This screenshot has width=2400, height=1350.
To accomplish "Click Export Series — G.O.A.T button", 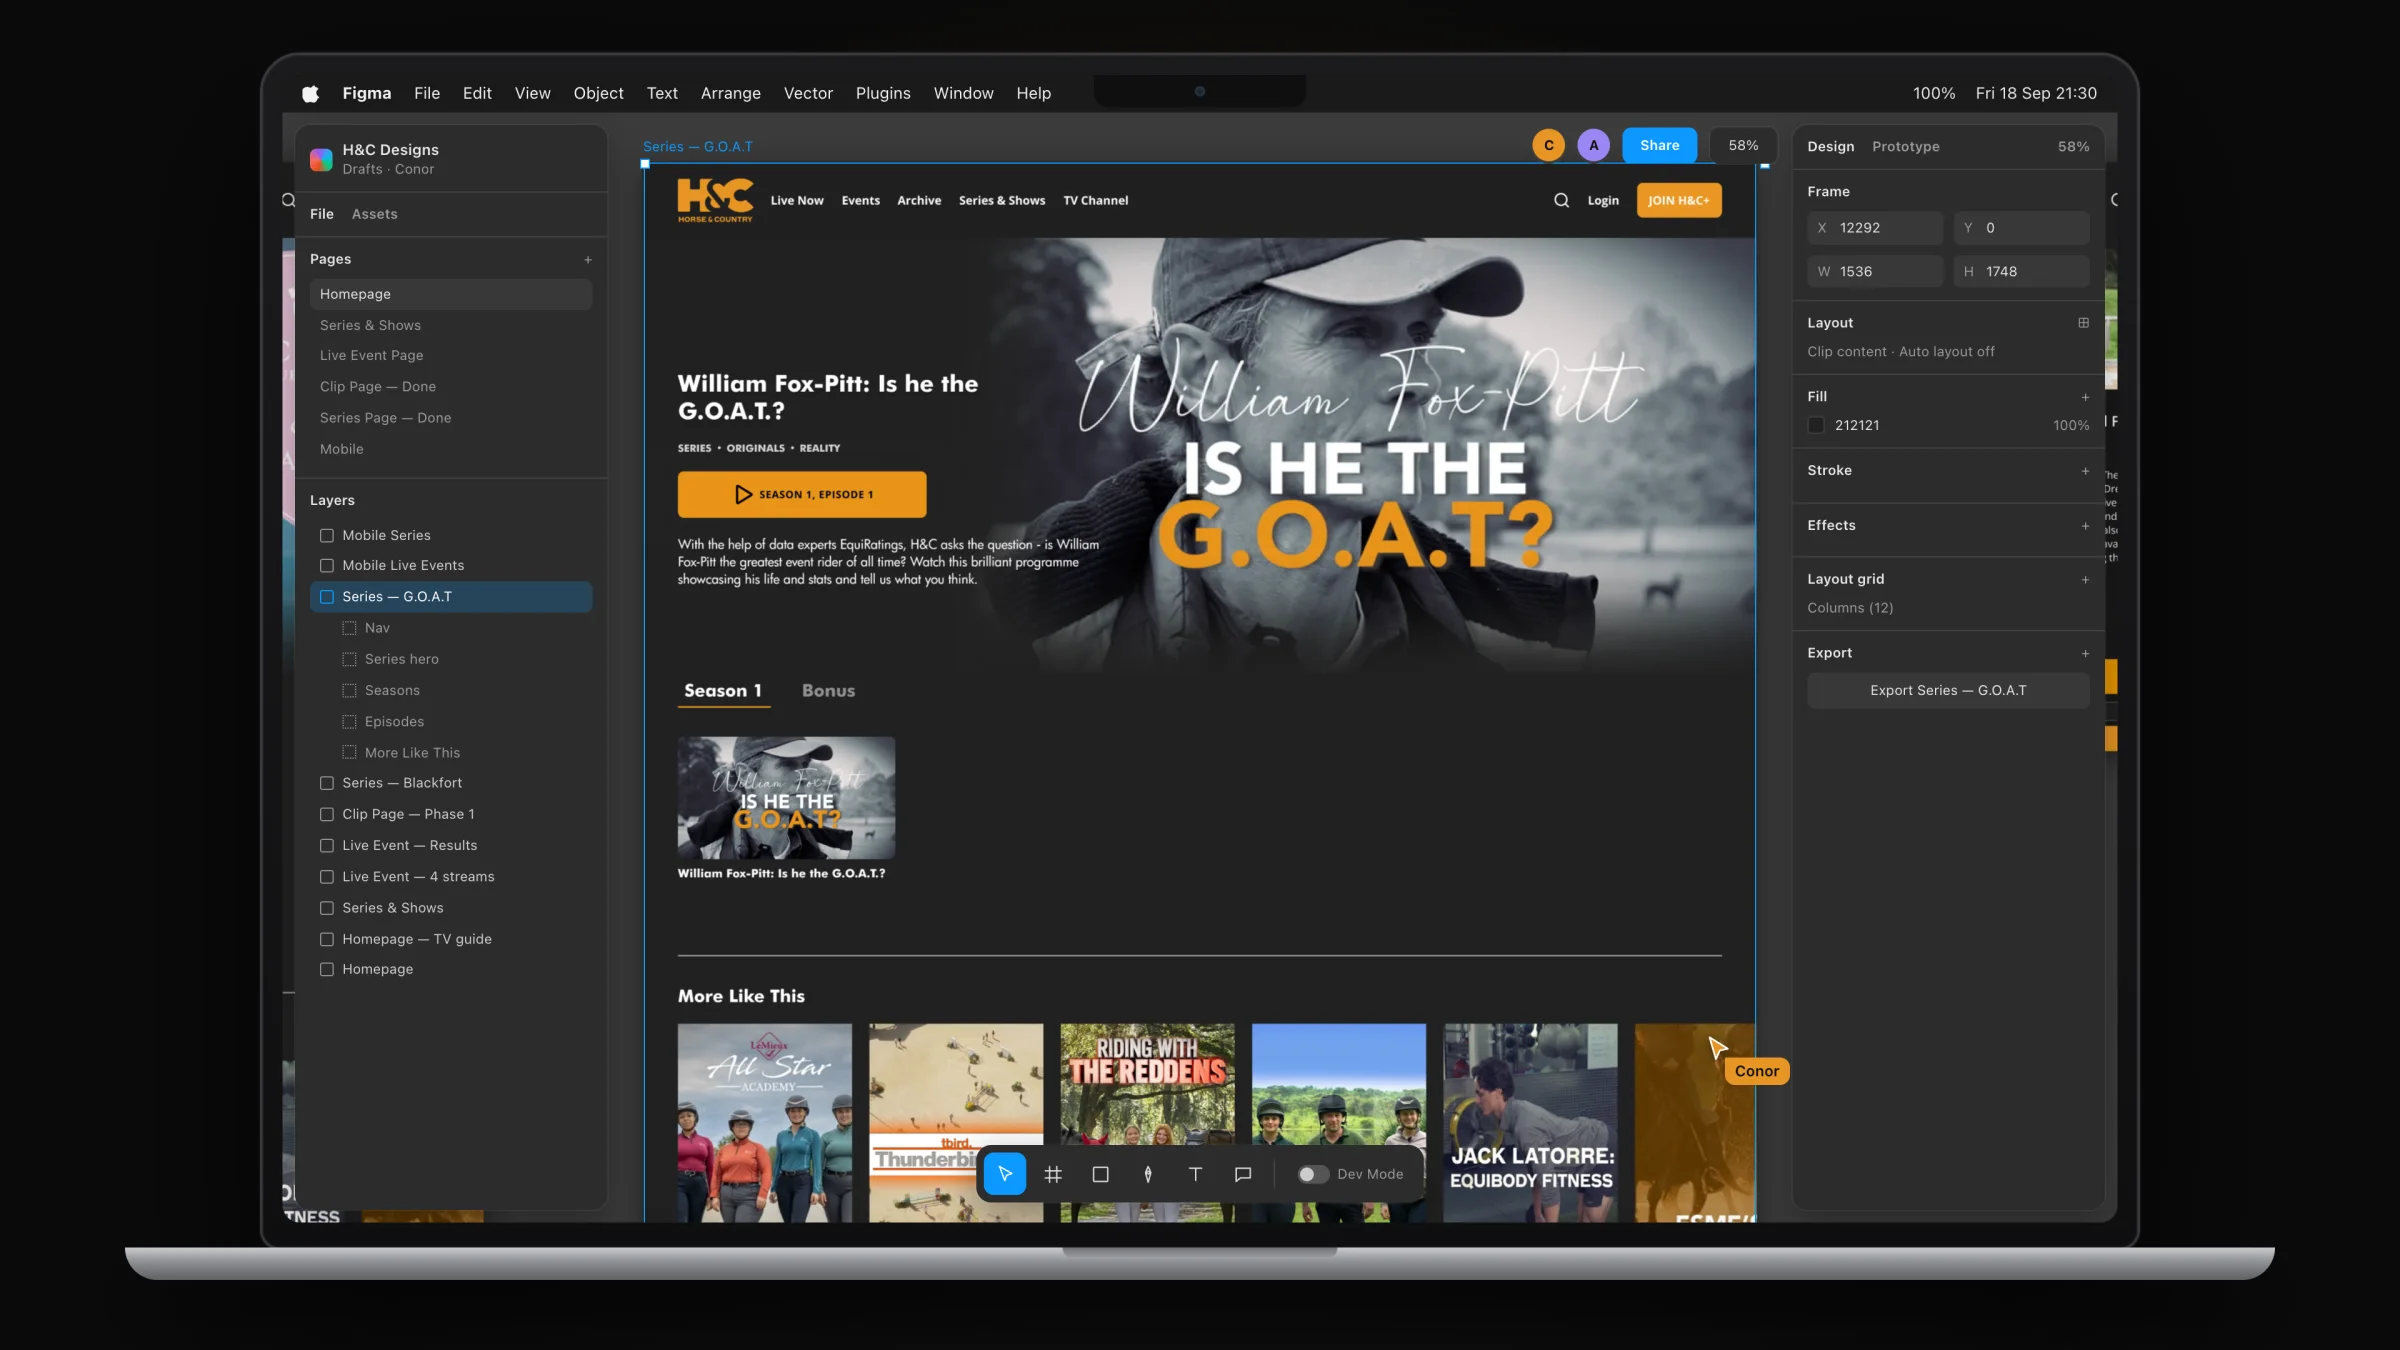I will (x=1948, y=691).
